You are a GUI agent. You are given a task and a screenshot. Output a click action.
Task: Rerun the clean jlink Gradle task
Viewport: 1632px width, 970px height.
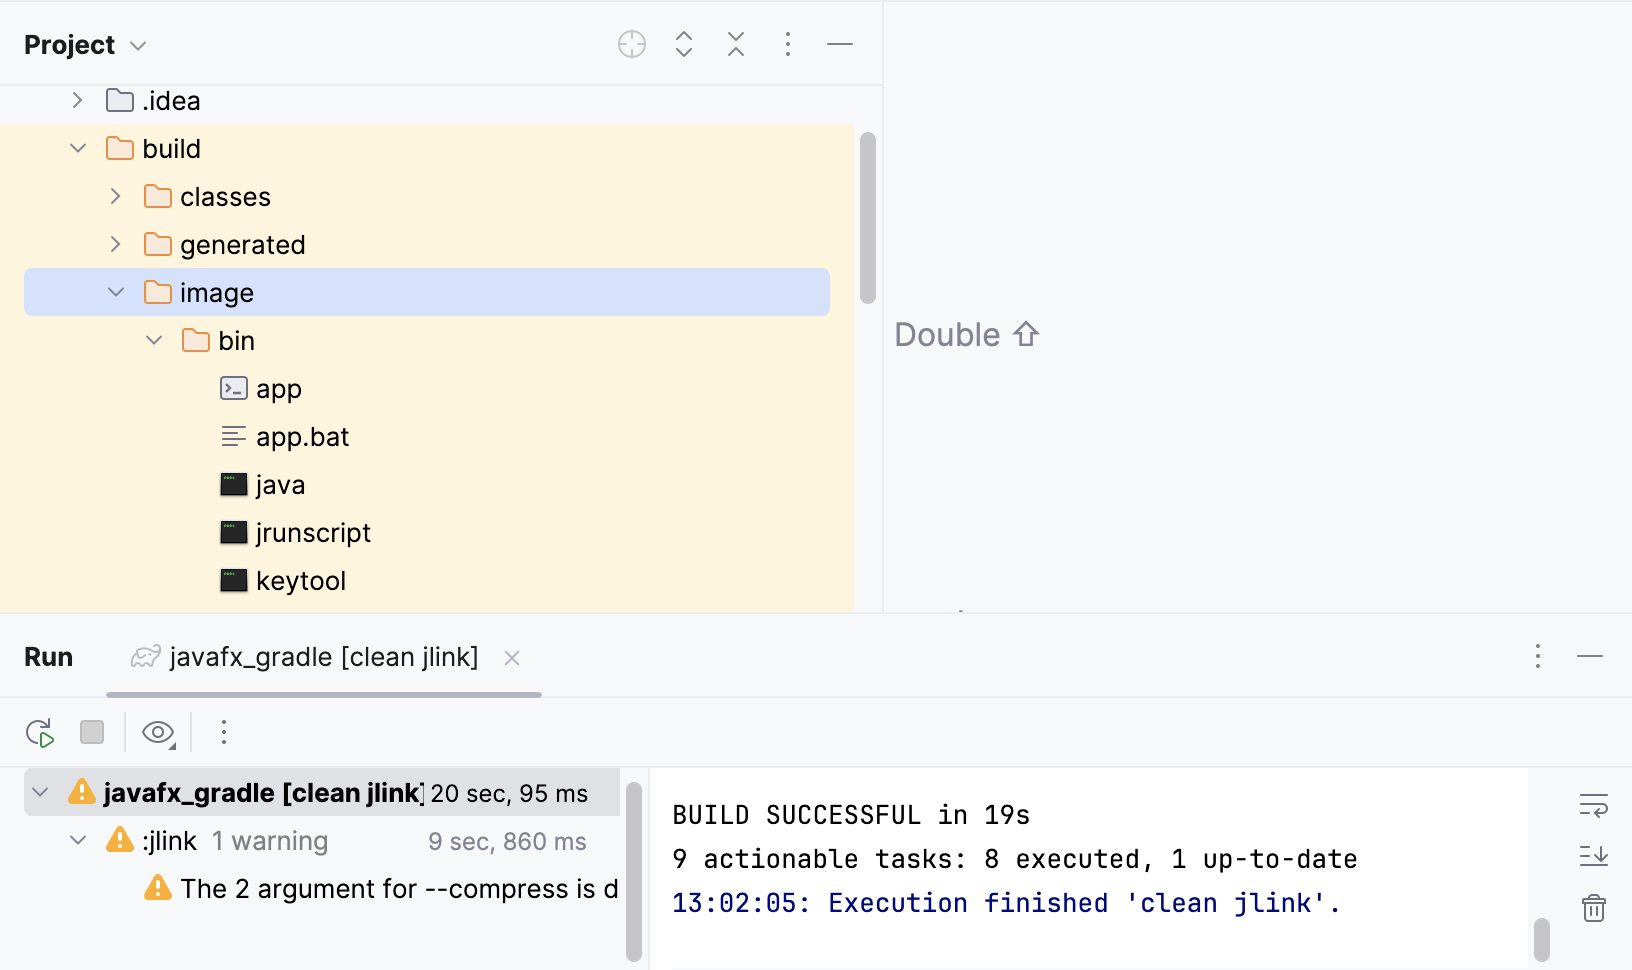[x=40, y=733]
